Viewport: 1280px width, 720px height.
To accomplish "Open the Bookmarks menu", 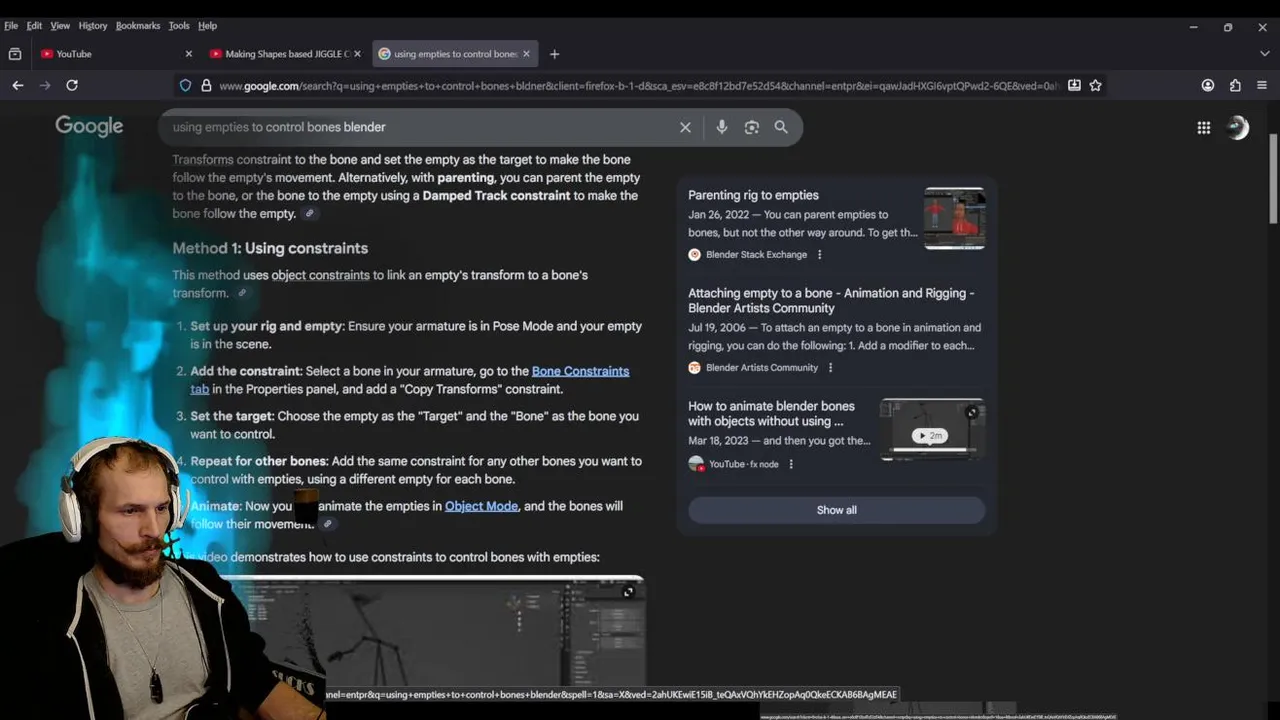I will (x=138, y=26).
